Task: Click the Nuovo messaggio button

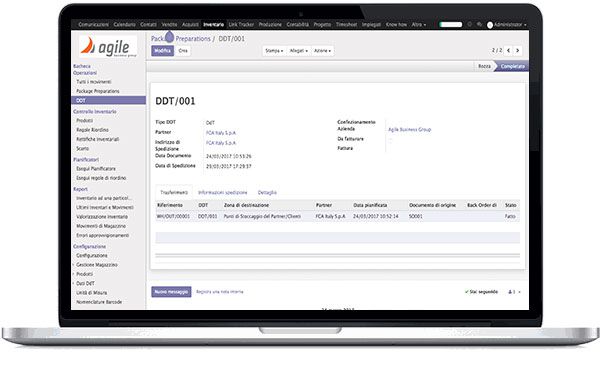Action: [x=171, y=292]
